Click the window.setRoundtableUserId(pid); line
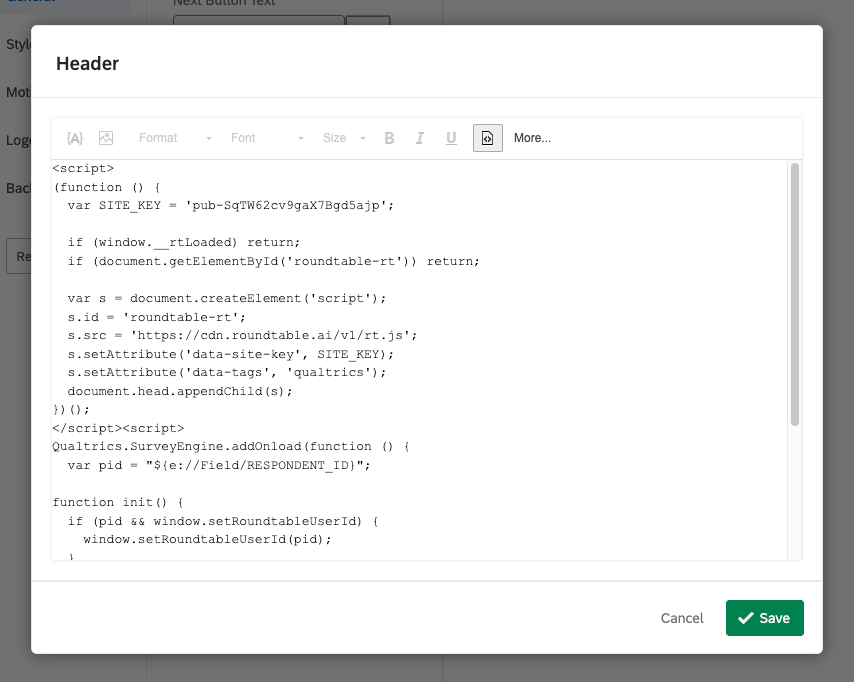Screen dimensions: 854x682 click(x=207, y=539)
